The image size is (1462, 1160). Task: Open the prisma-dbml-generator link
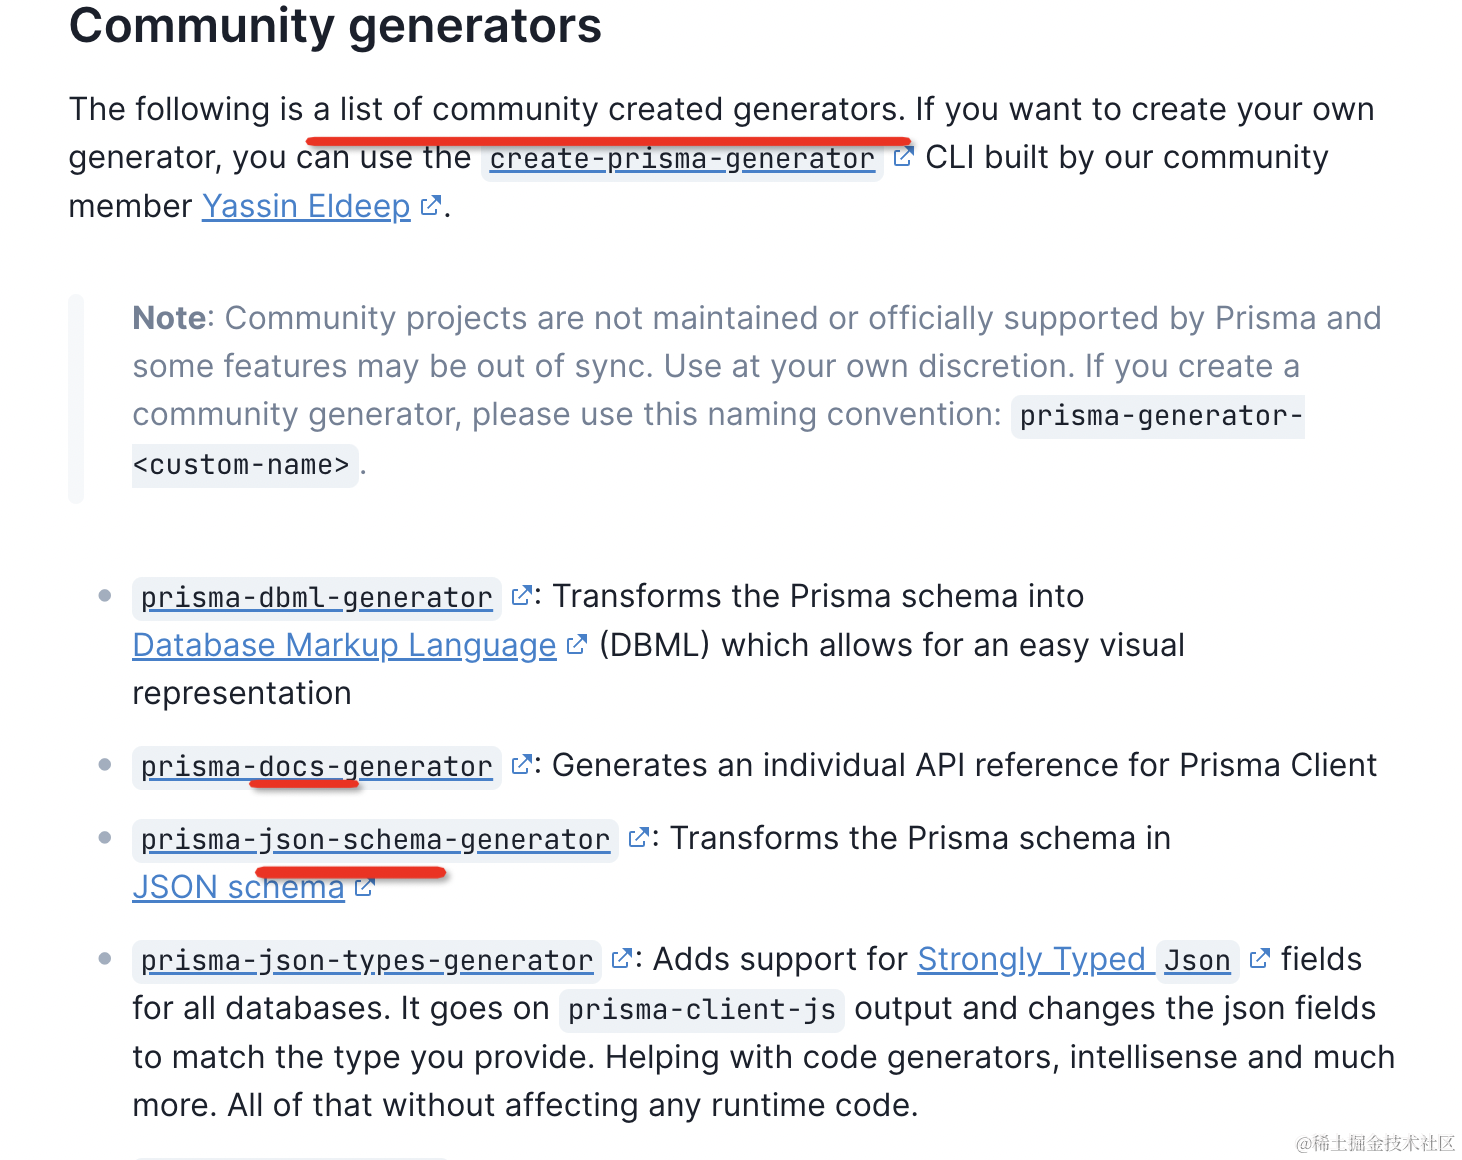[x=316, y=597]
